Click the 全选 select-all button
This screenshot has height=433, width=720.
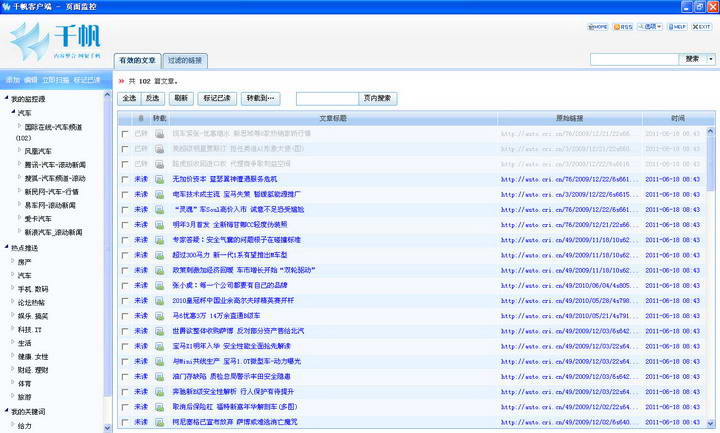129,98
